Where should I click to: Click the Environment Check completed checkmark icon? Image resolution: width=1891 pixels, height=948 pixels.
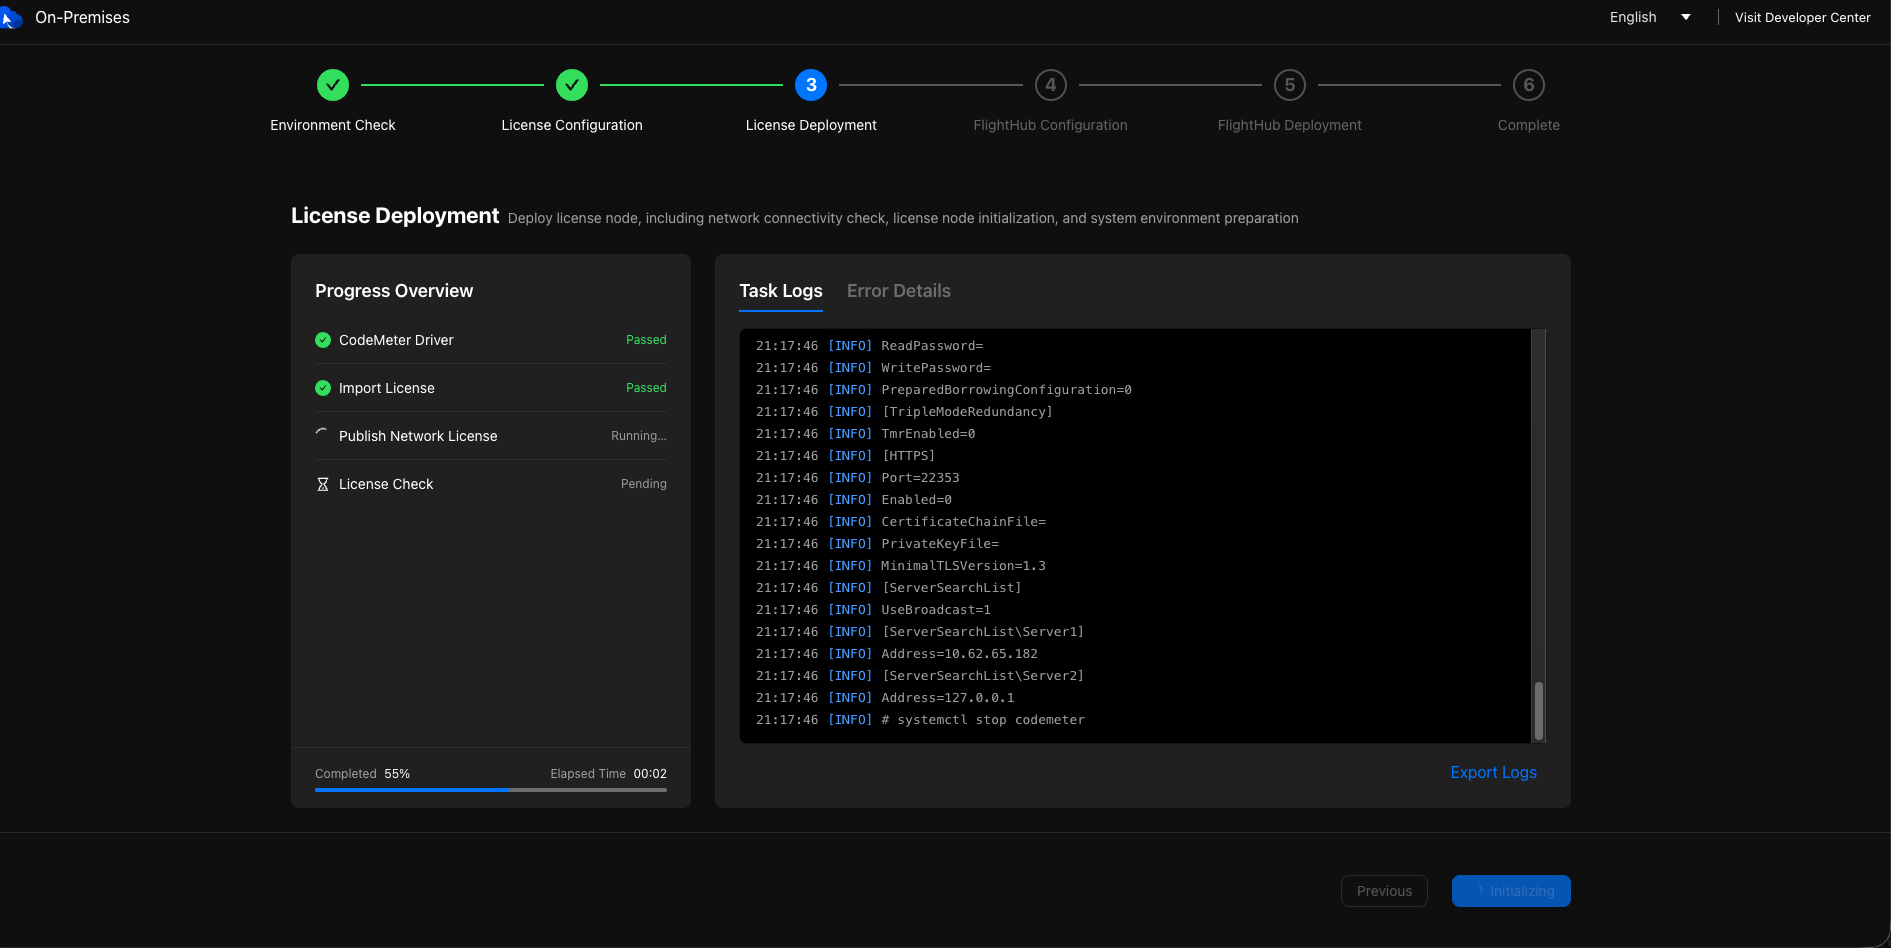pos(333,85)
